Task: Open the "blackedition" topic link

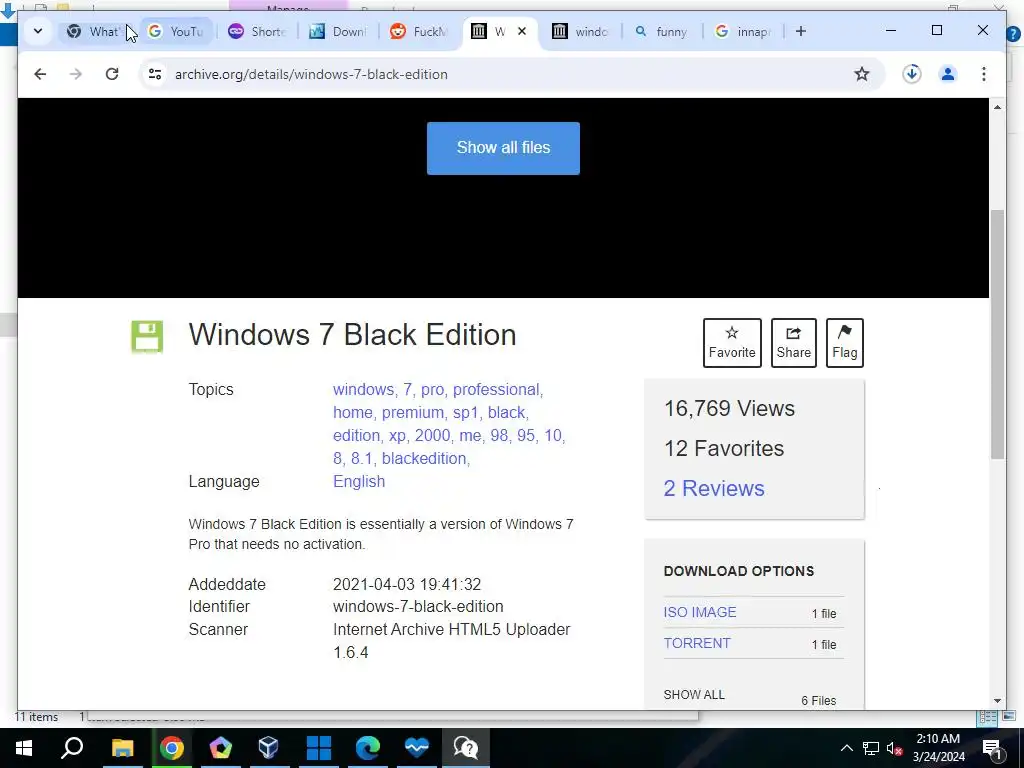Action: (x=424, y=458)
